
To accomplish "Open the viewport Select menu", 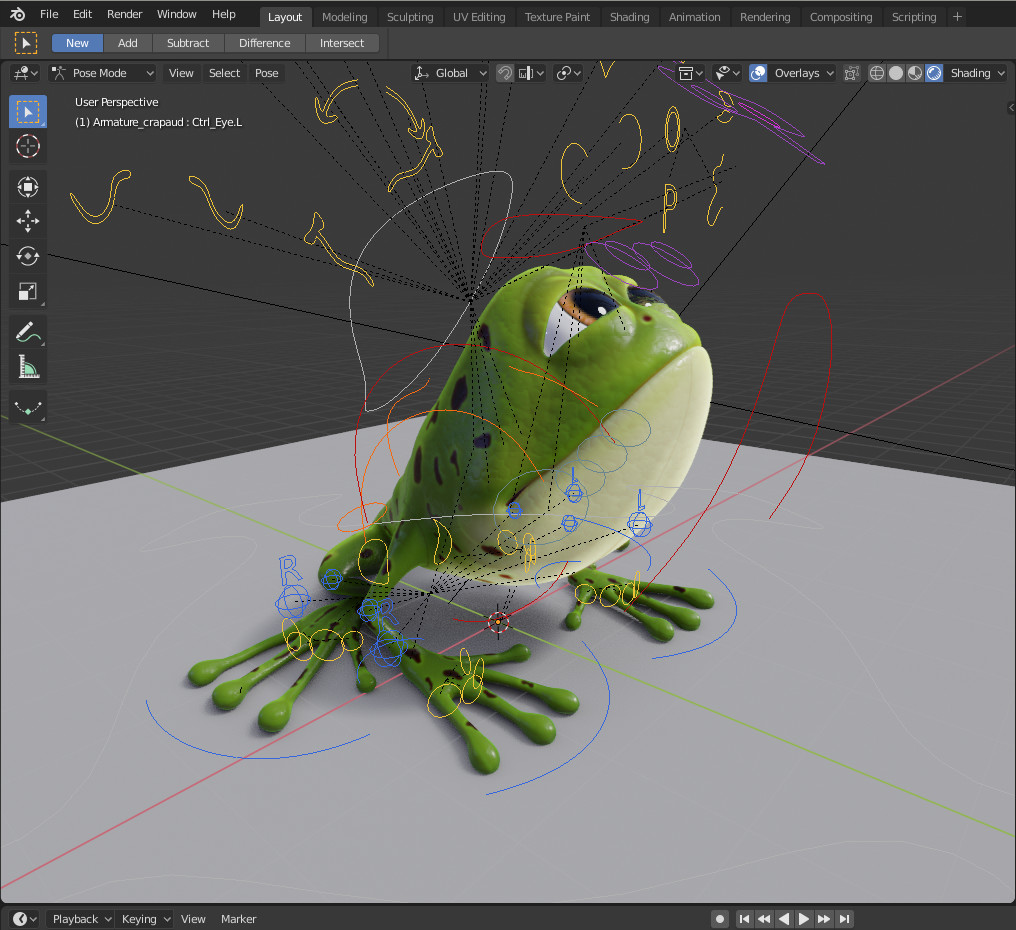I will click(x=224, y=73).
